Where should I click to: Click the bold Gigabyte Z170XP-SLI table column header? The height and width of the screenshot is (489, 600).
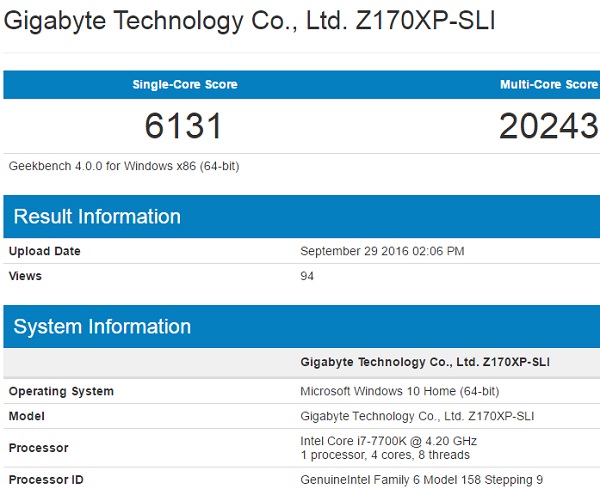click(425, 362)
